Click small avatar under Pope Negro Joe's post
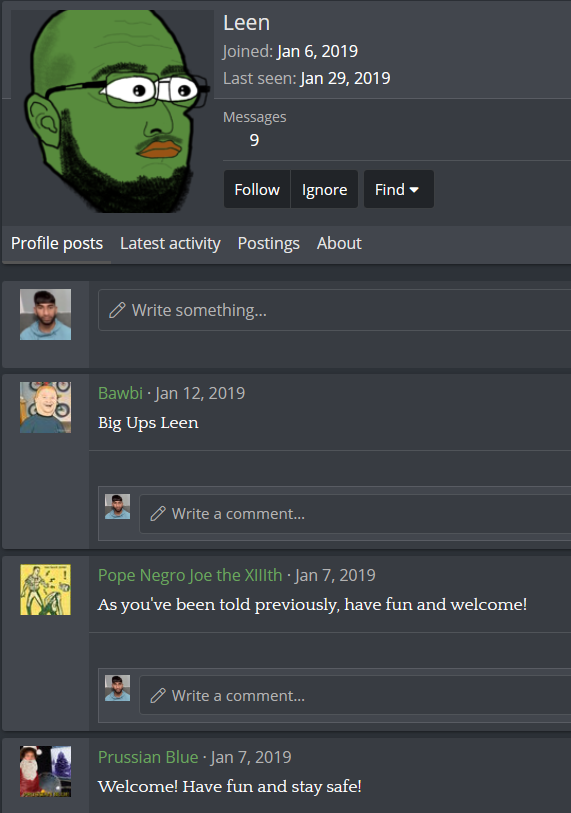This screenshot has width=571, height=813. point(118,688)
